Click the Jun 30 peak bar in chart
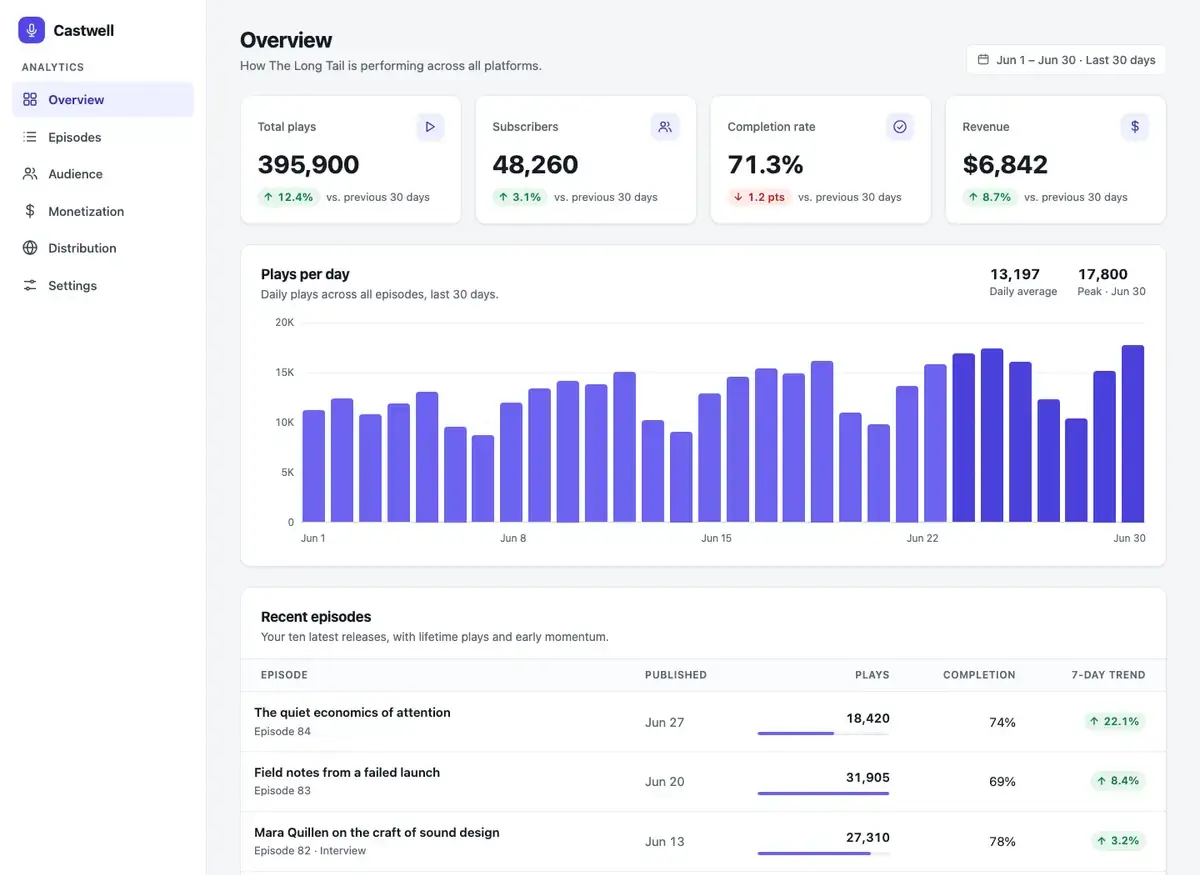 tap(1133, 434)
